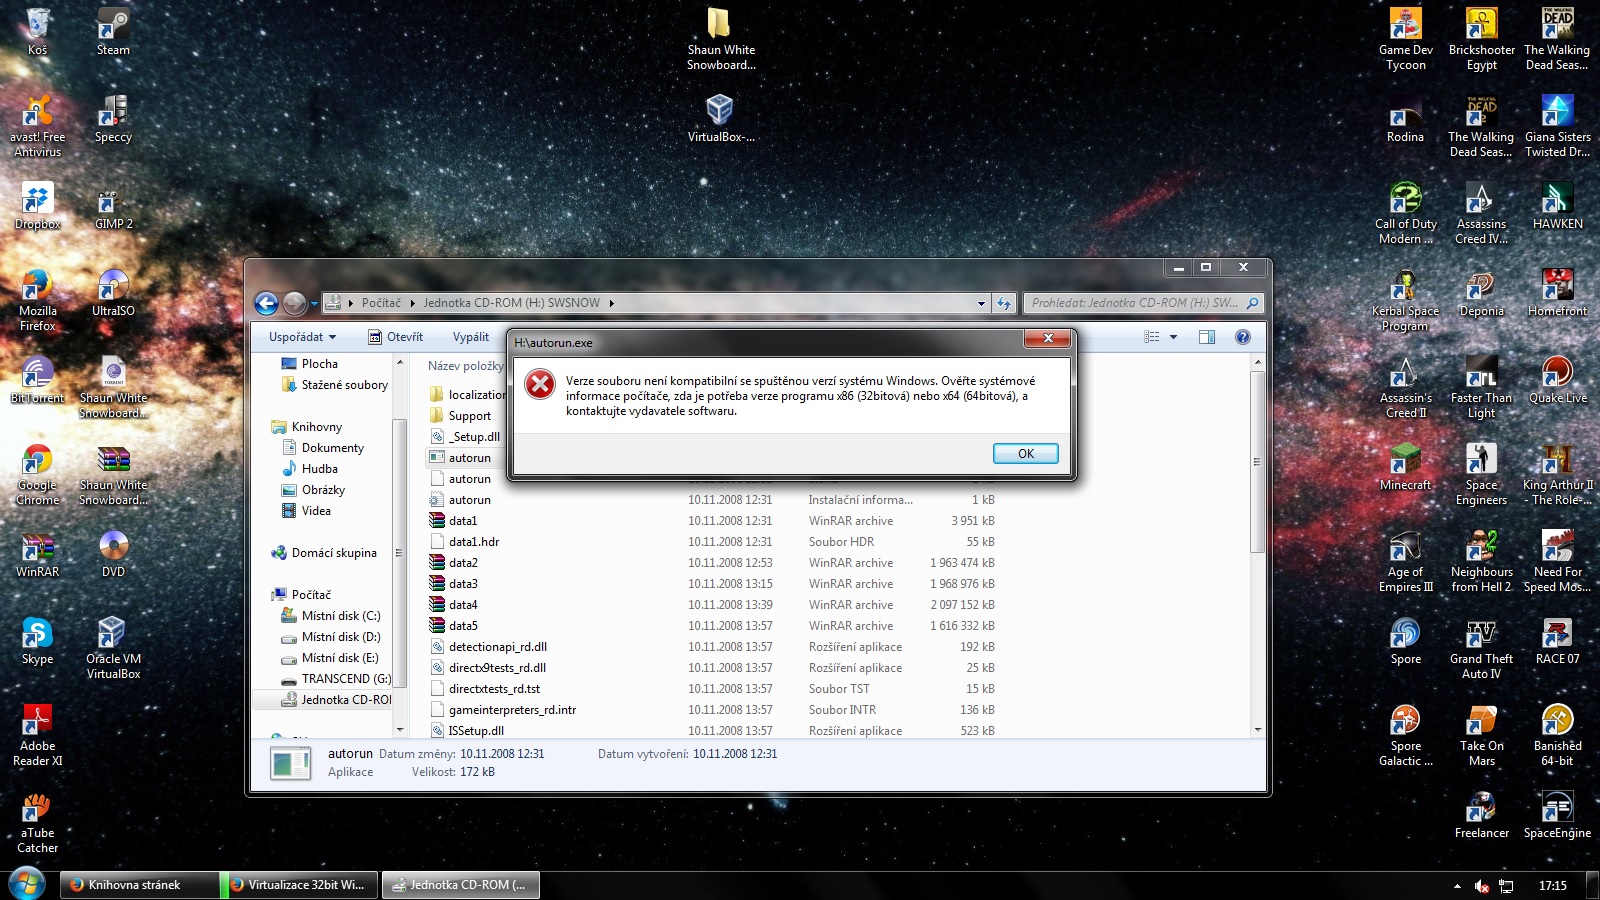This screenshot has height=900, width=1600.
Task: Open the HAWKEN desktop shortcut
Action: tap(1557, 206)
